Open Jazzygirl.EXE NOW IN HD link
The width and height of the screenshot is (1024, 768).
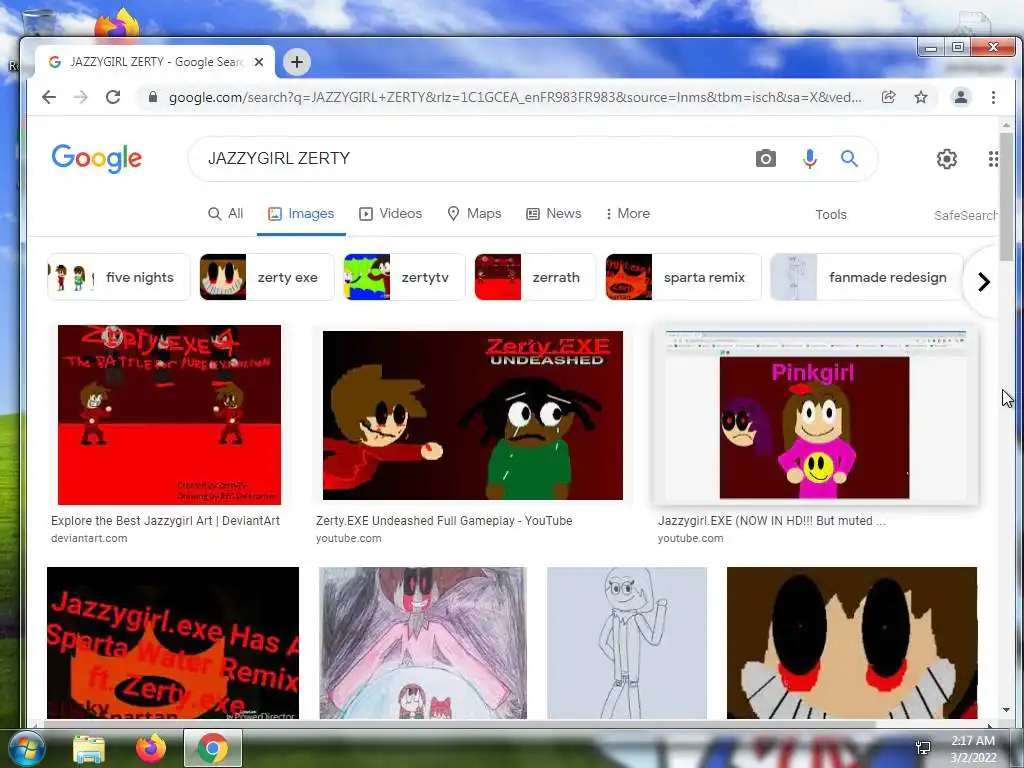771,520
